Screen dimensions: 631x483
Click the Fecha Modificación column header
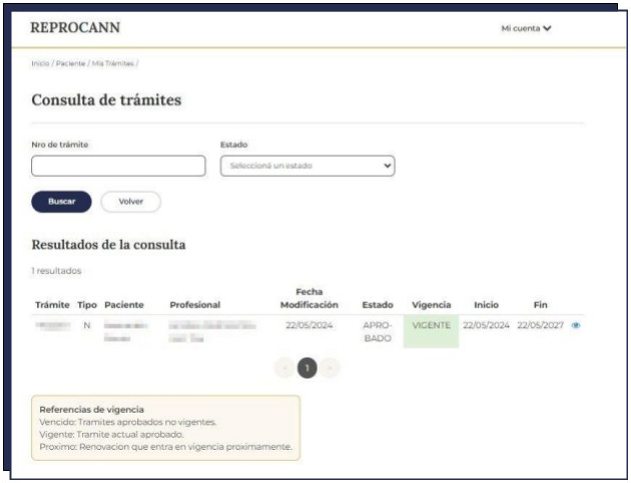point(309,298)
